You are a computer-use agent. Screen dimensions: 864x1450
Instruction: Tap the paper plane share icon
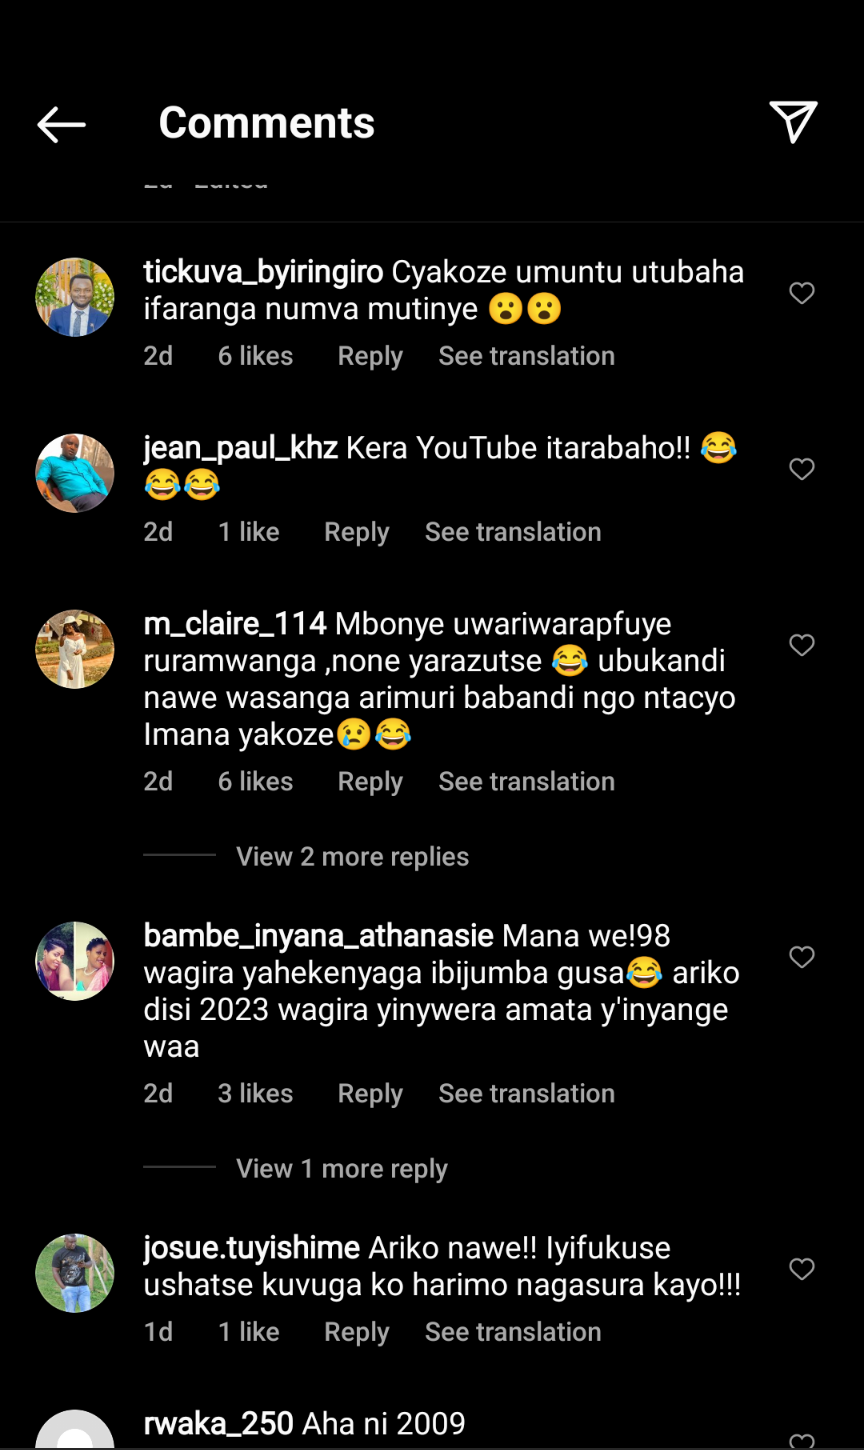pyautogui.click(x=793, y=122)
